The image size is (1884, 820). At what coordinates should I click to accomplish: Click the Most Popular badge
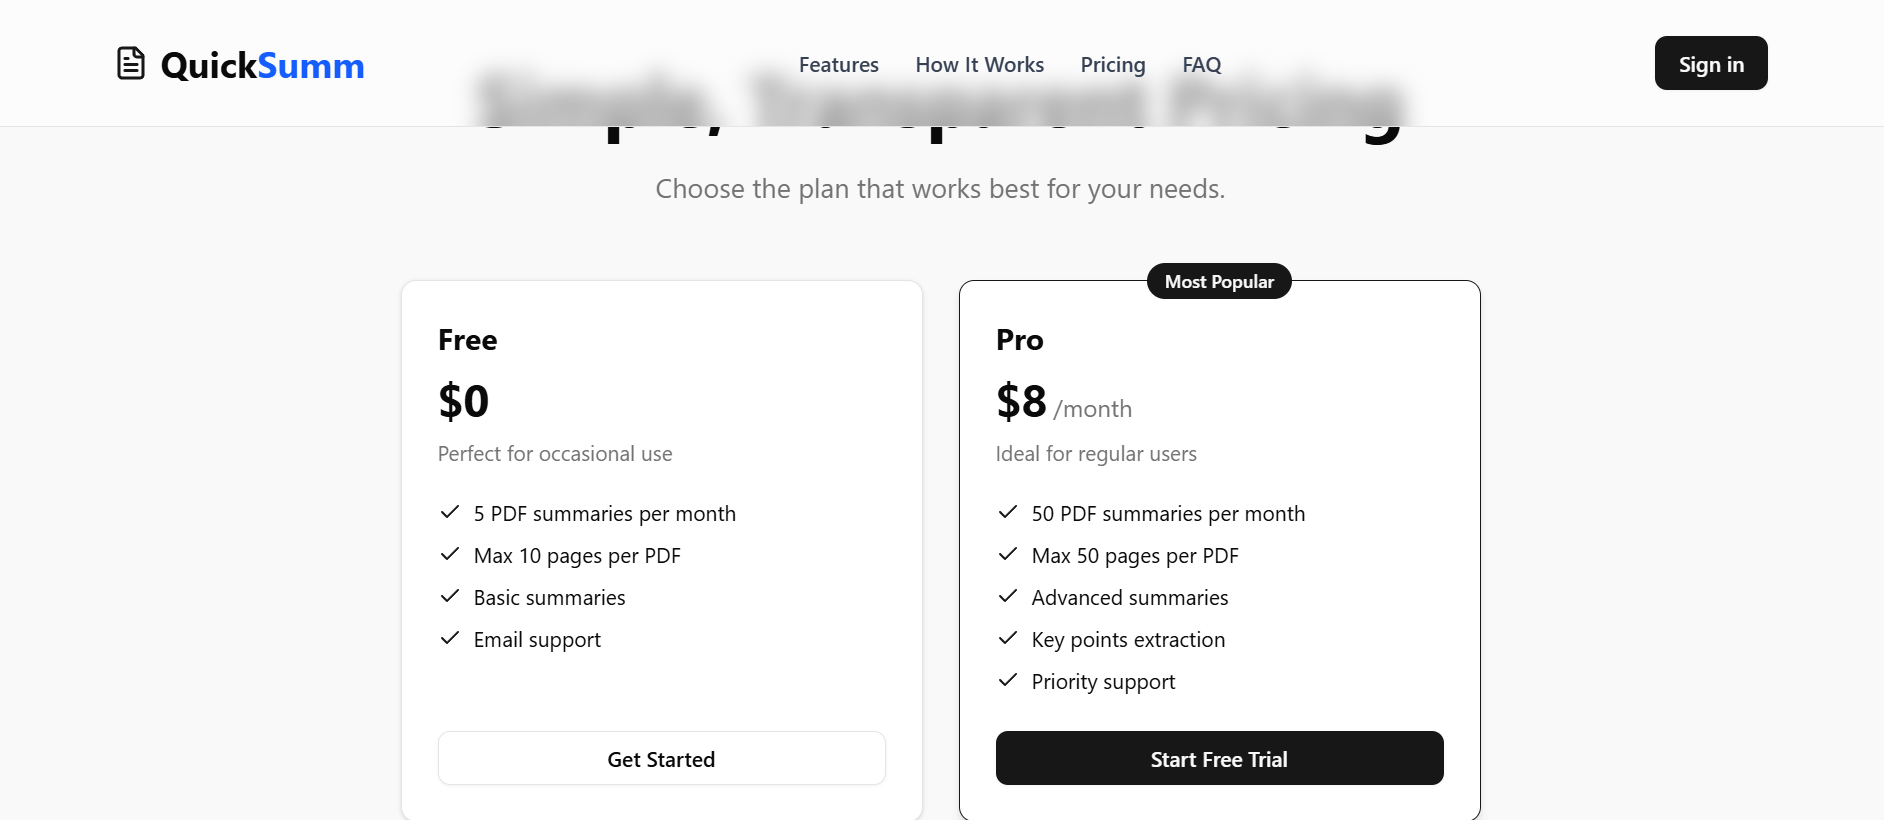tap(1219, 281)
